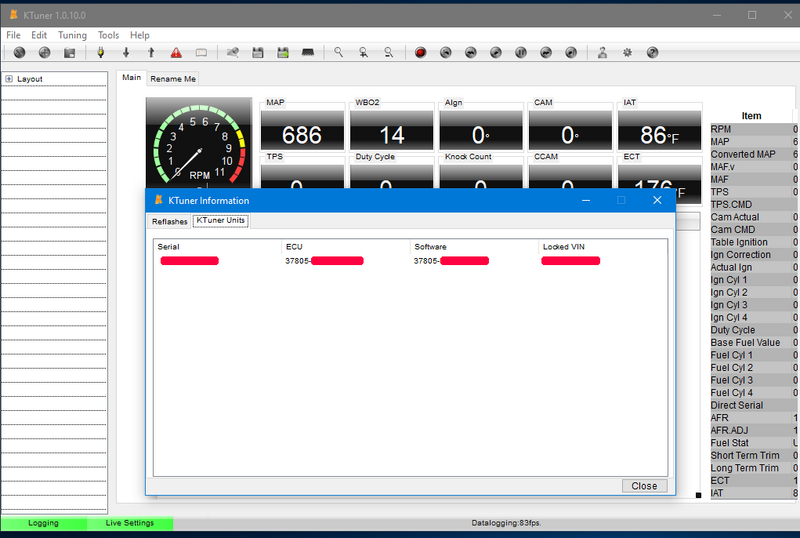
Task: Expand the Layout tree node
Action: click(9, 79)
